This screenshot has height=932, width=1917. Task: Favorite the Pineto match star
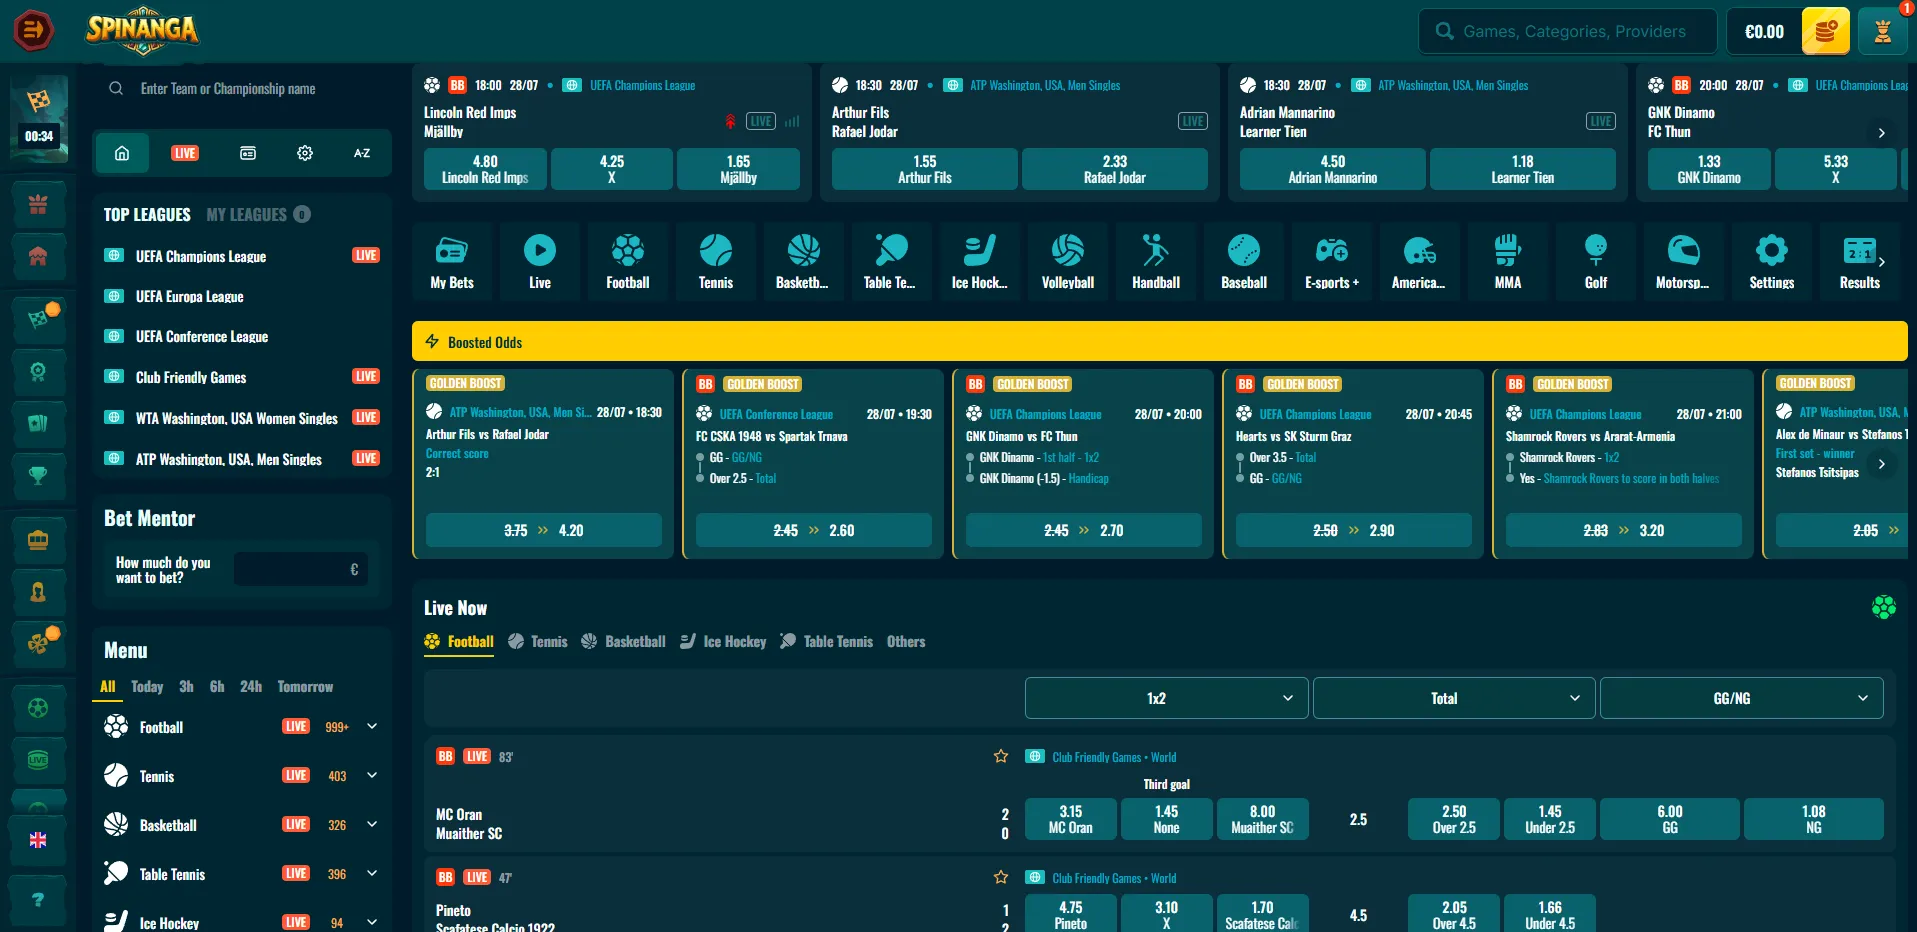click(x=1001, y=877)
